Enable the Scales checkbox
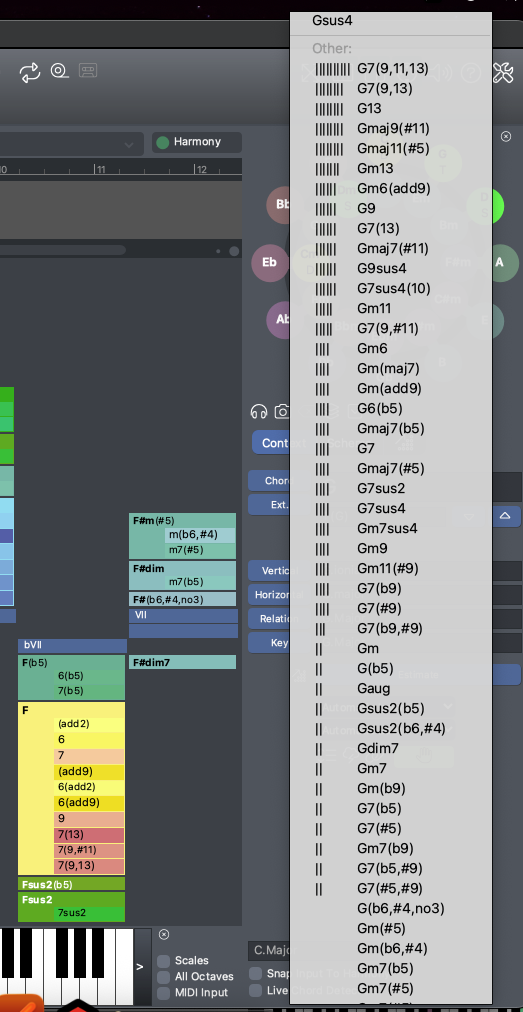Viewport: 523px width, 1012px height. (164, 960)
